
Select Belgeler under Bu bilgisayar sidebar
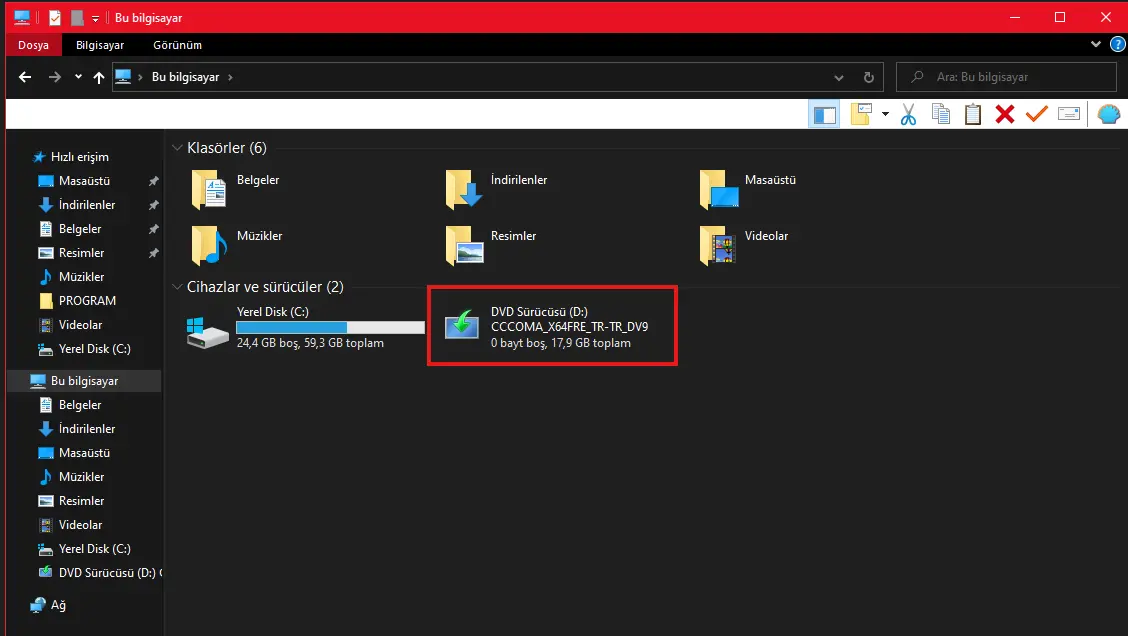click(x=80, y=405)
